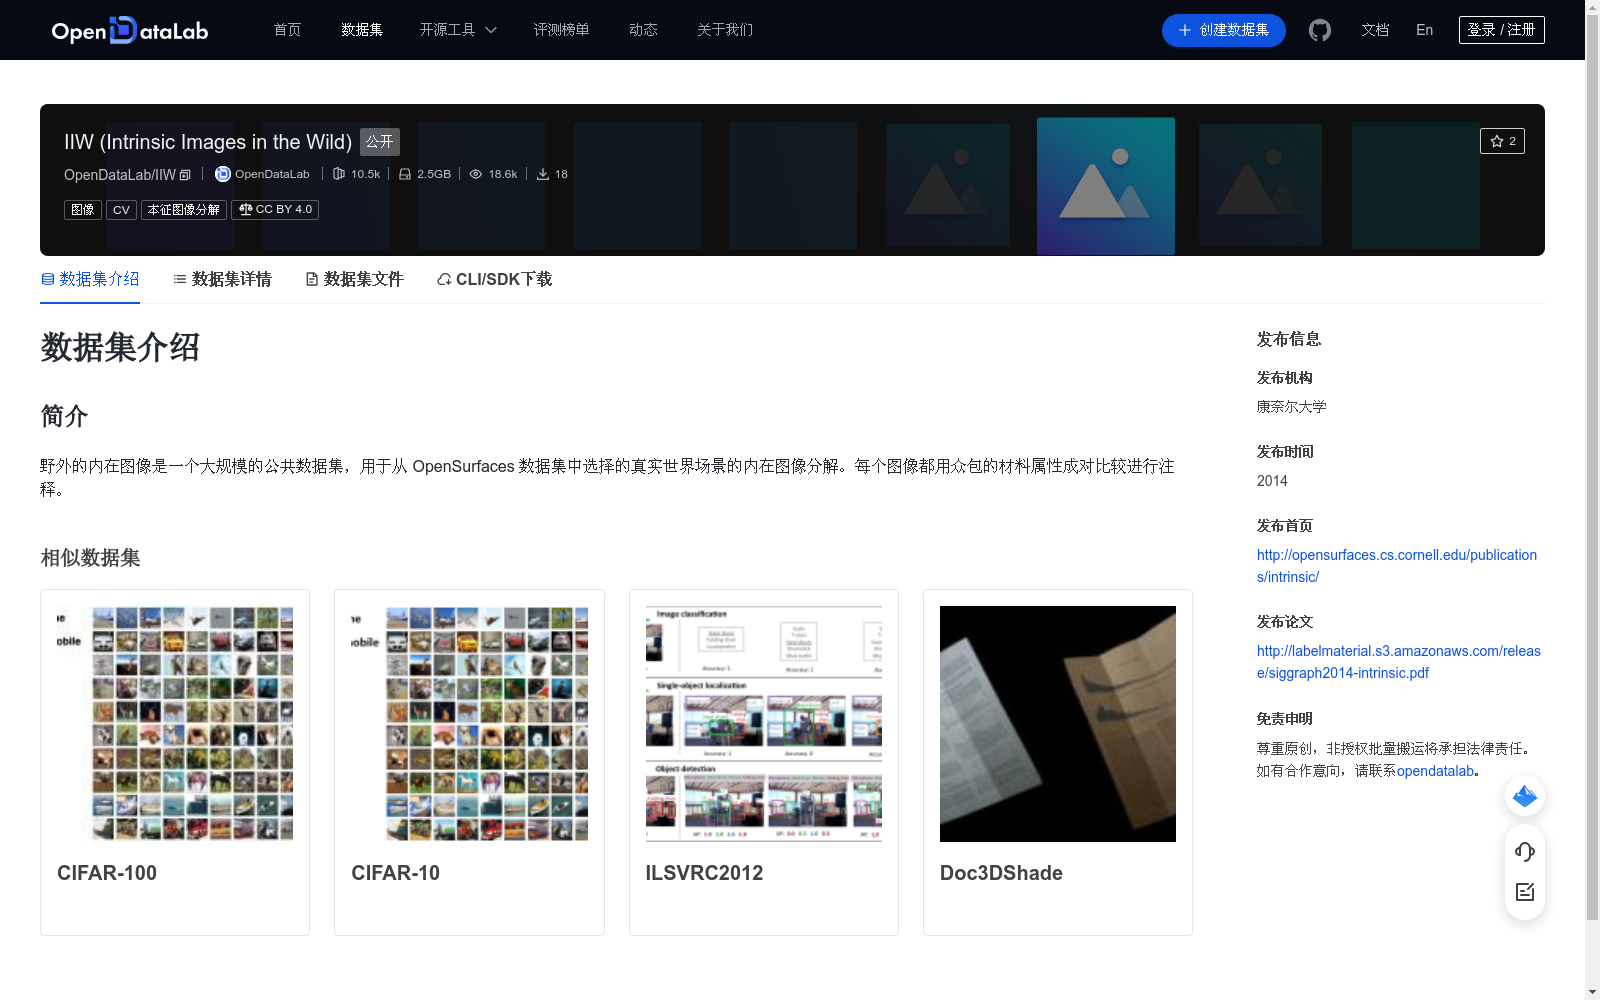
Task: Click the 康奈尔大学 publisher text
Action: 1291,407
